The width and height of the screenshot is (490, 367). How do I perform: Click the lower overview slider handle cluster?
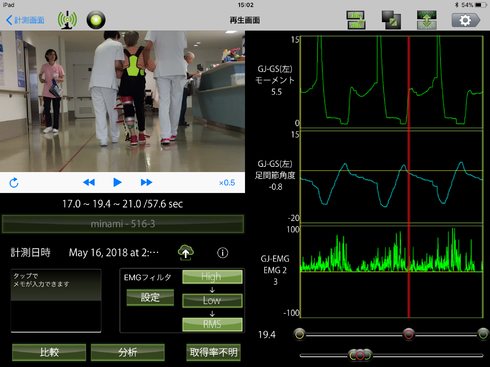pos(360,355)
